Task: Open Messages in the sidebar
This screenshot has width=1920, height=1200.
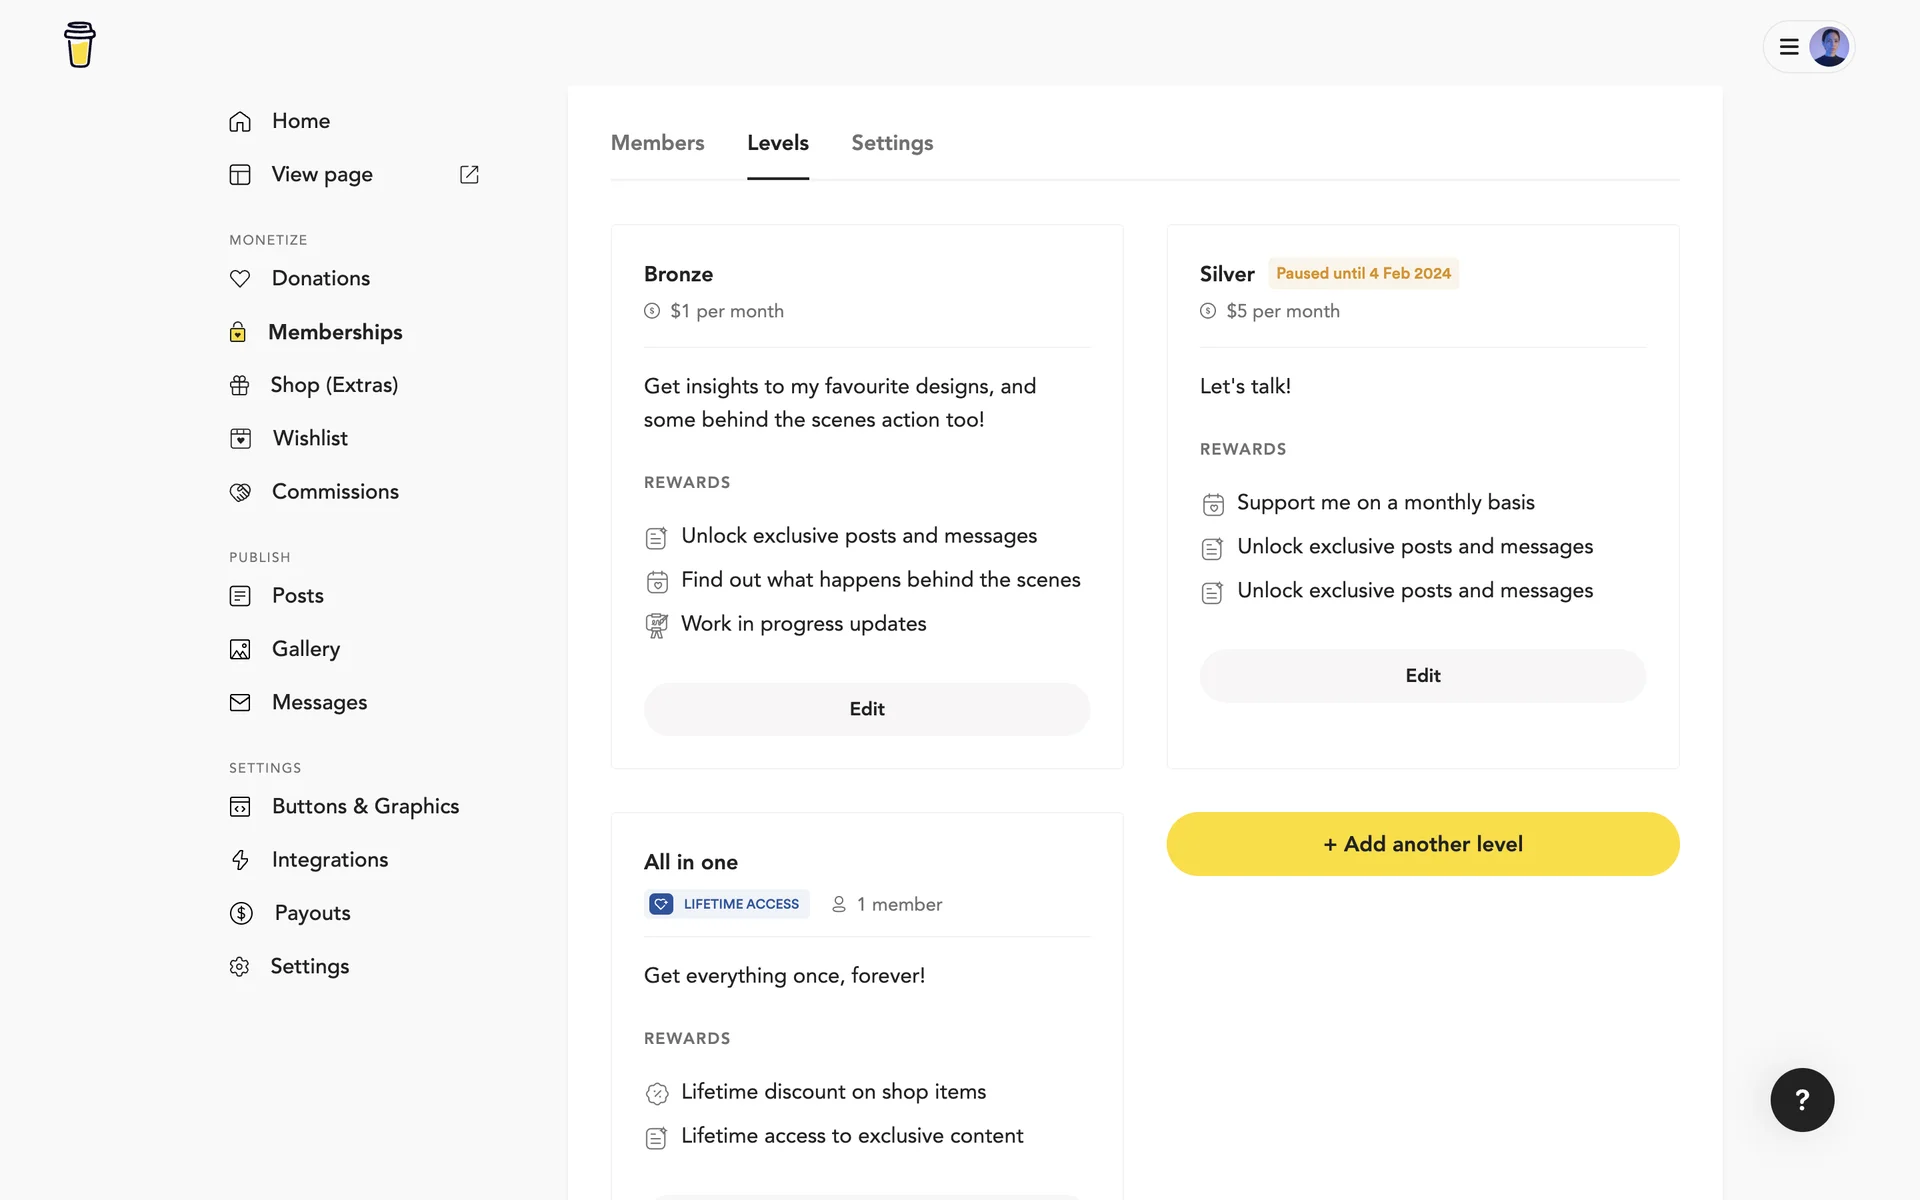Action: pyautogui.click(x=319, y=702)
